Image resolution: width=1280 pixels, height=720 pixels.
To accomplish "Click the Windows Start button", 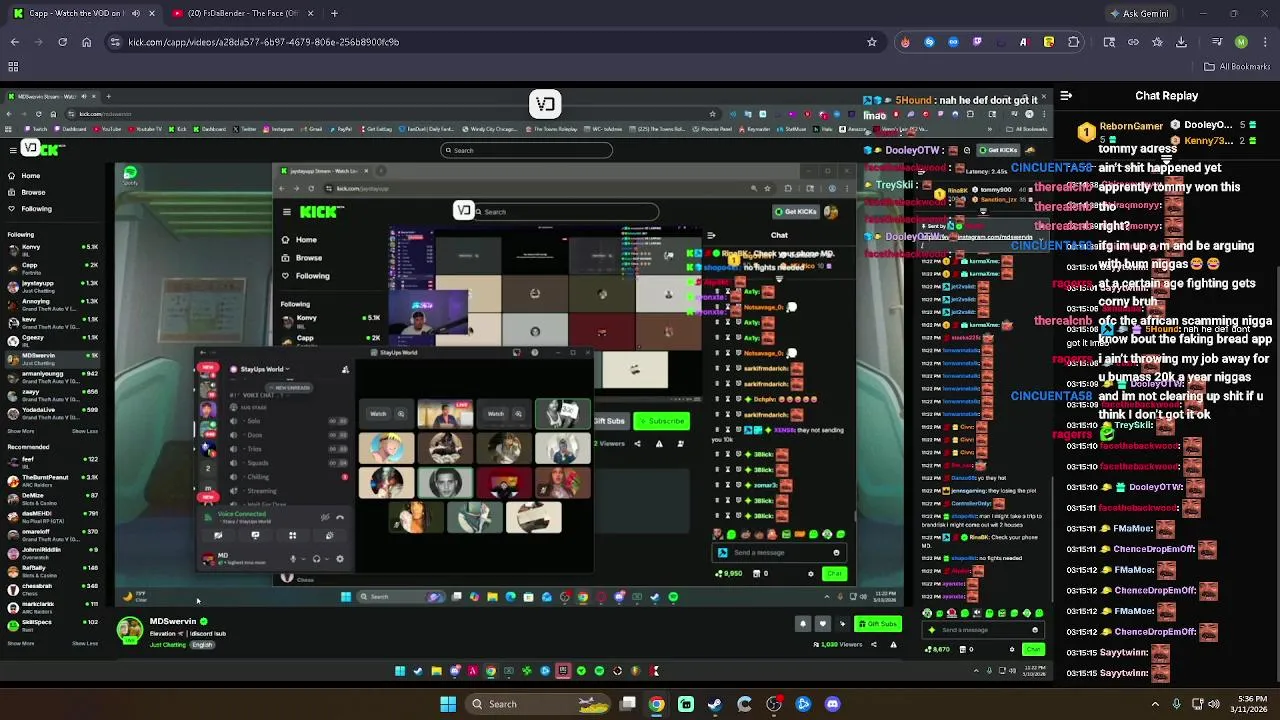I will [448, 704].
